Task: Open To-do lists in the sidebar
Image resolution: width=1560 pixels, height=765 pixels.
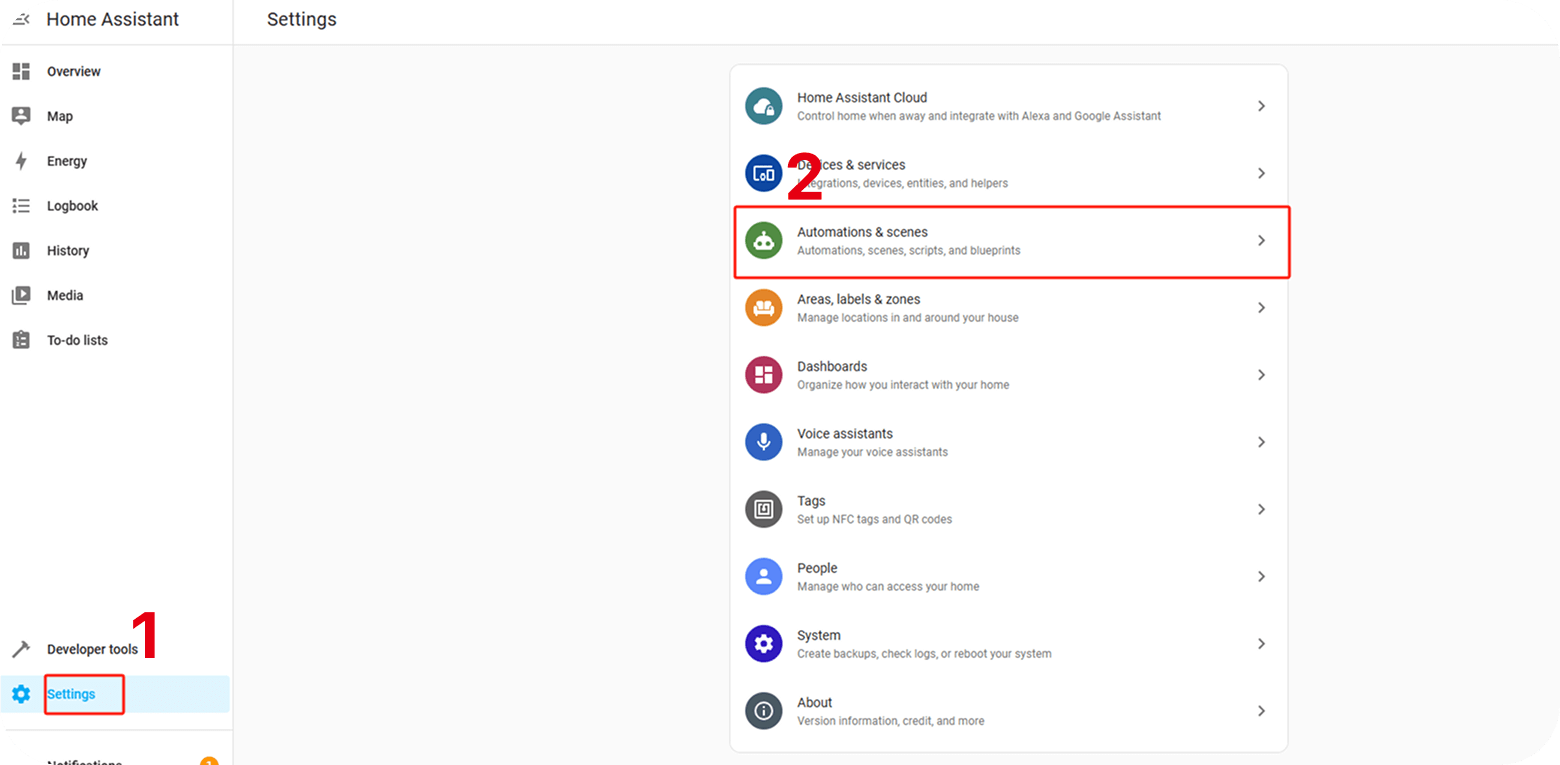Action: pyautogui.click(x=115, y=340)
